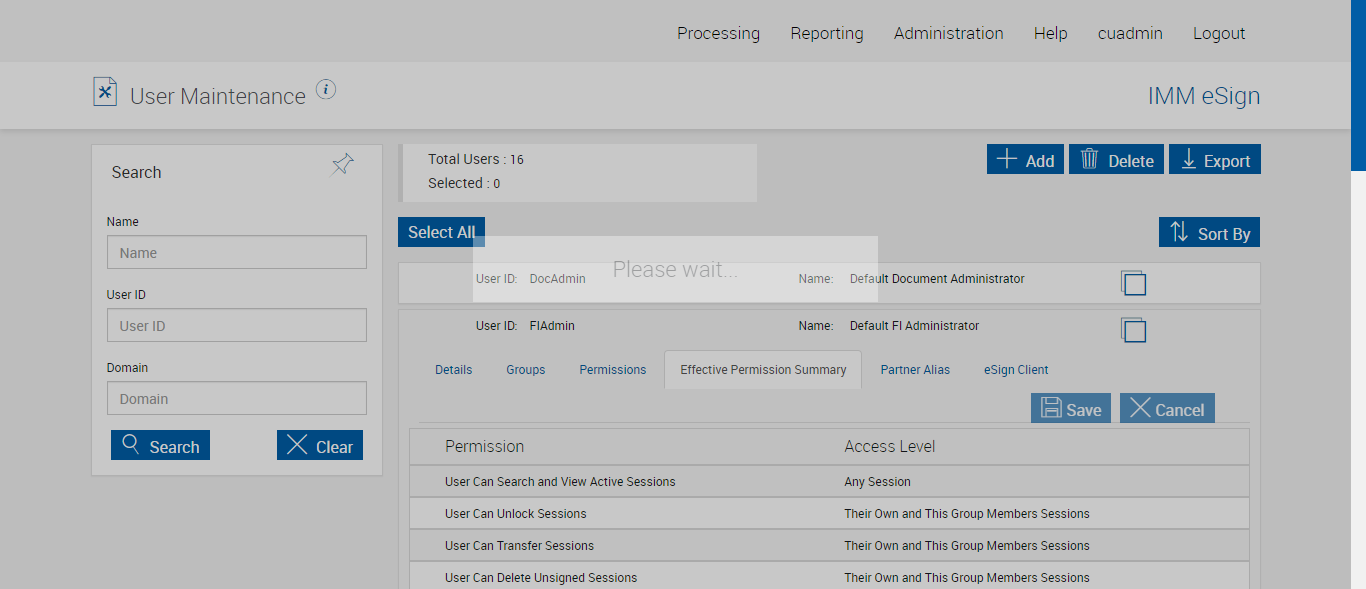Switch to the Groups tab
Screen dimensions: 1366x589
click(x=526, y=370)
